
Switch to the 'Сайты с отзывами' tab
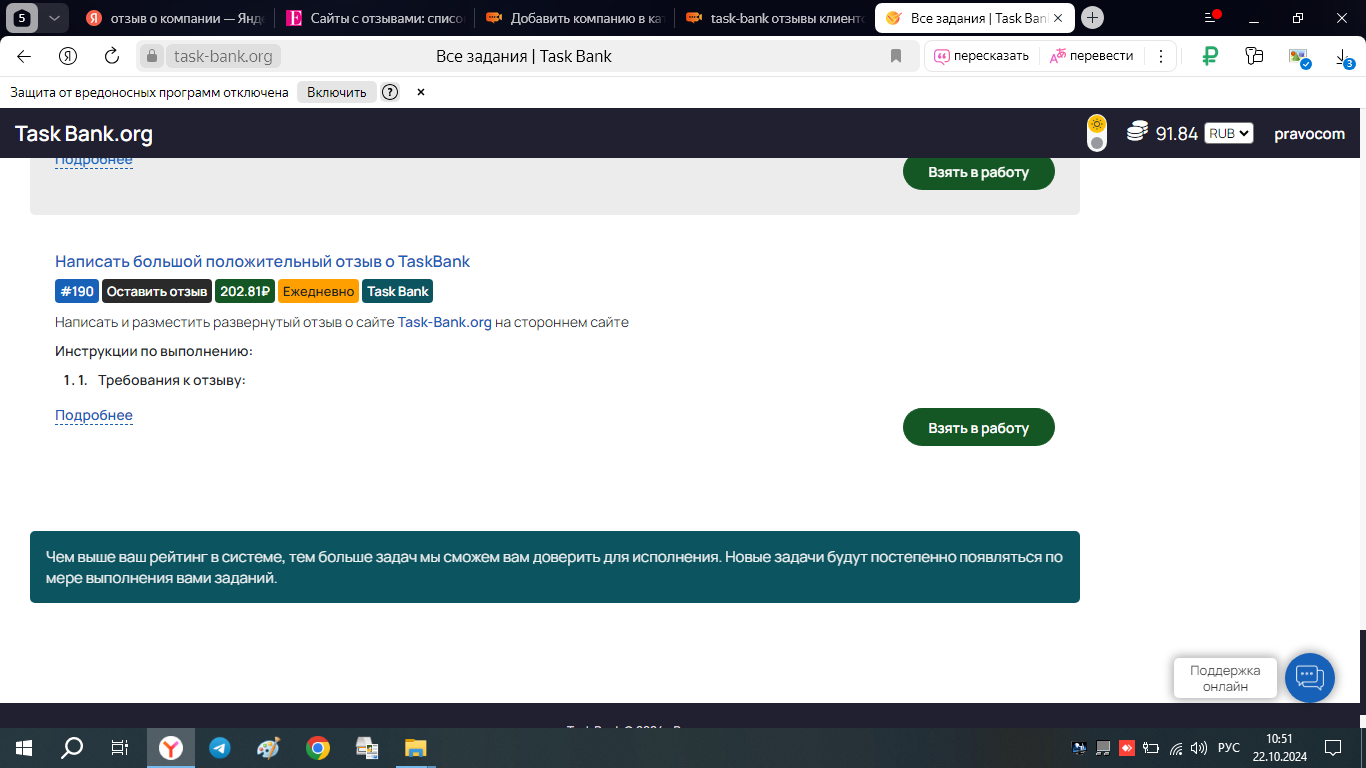(x=374, y=18)
